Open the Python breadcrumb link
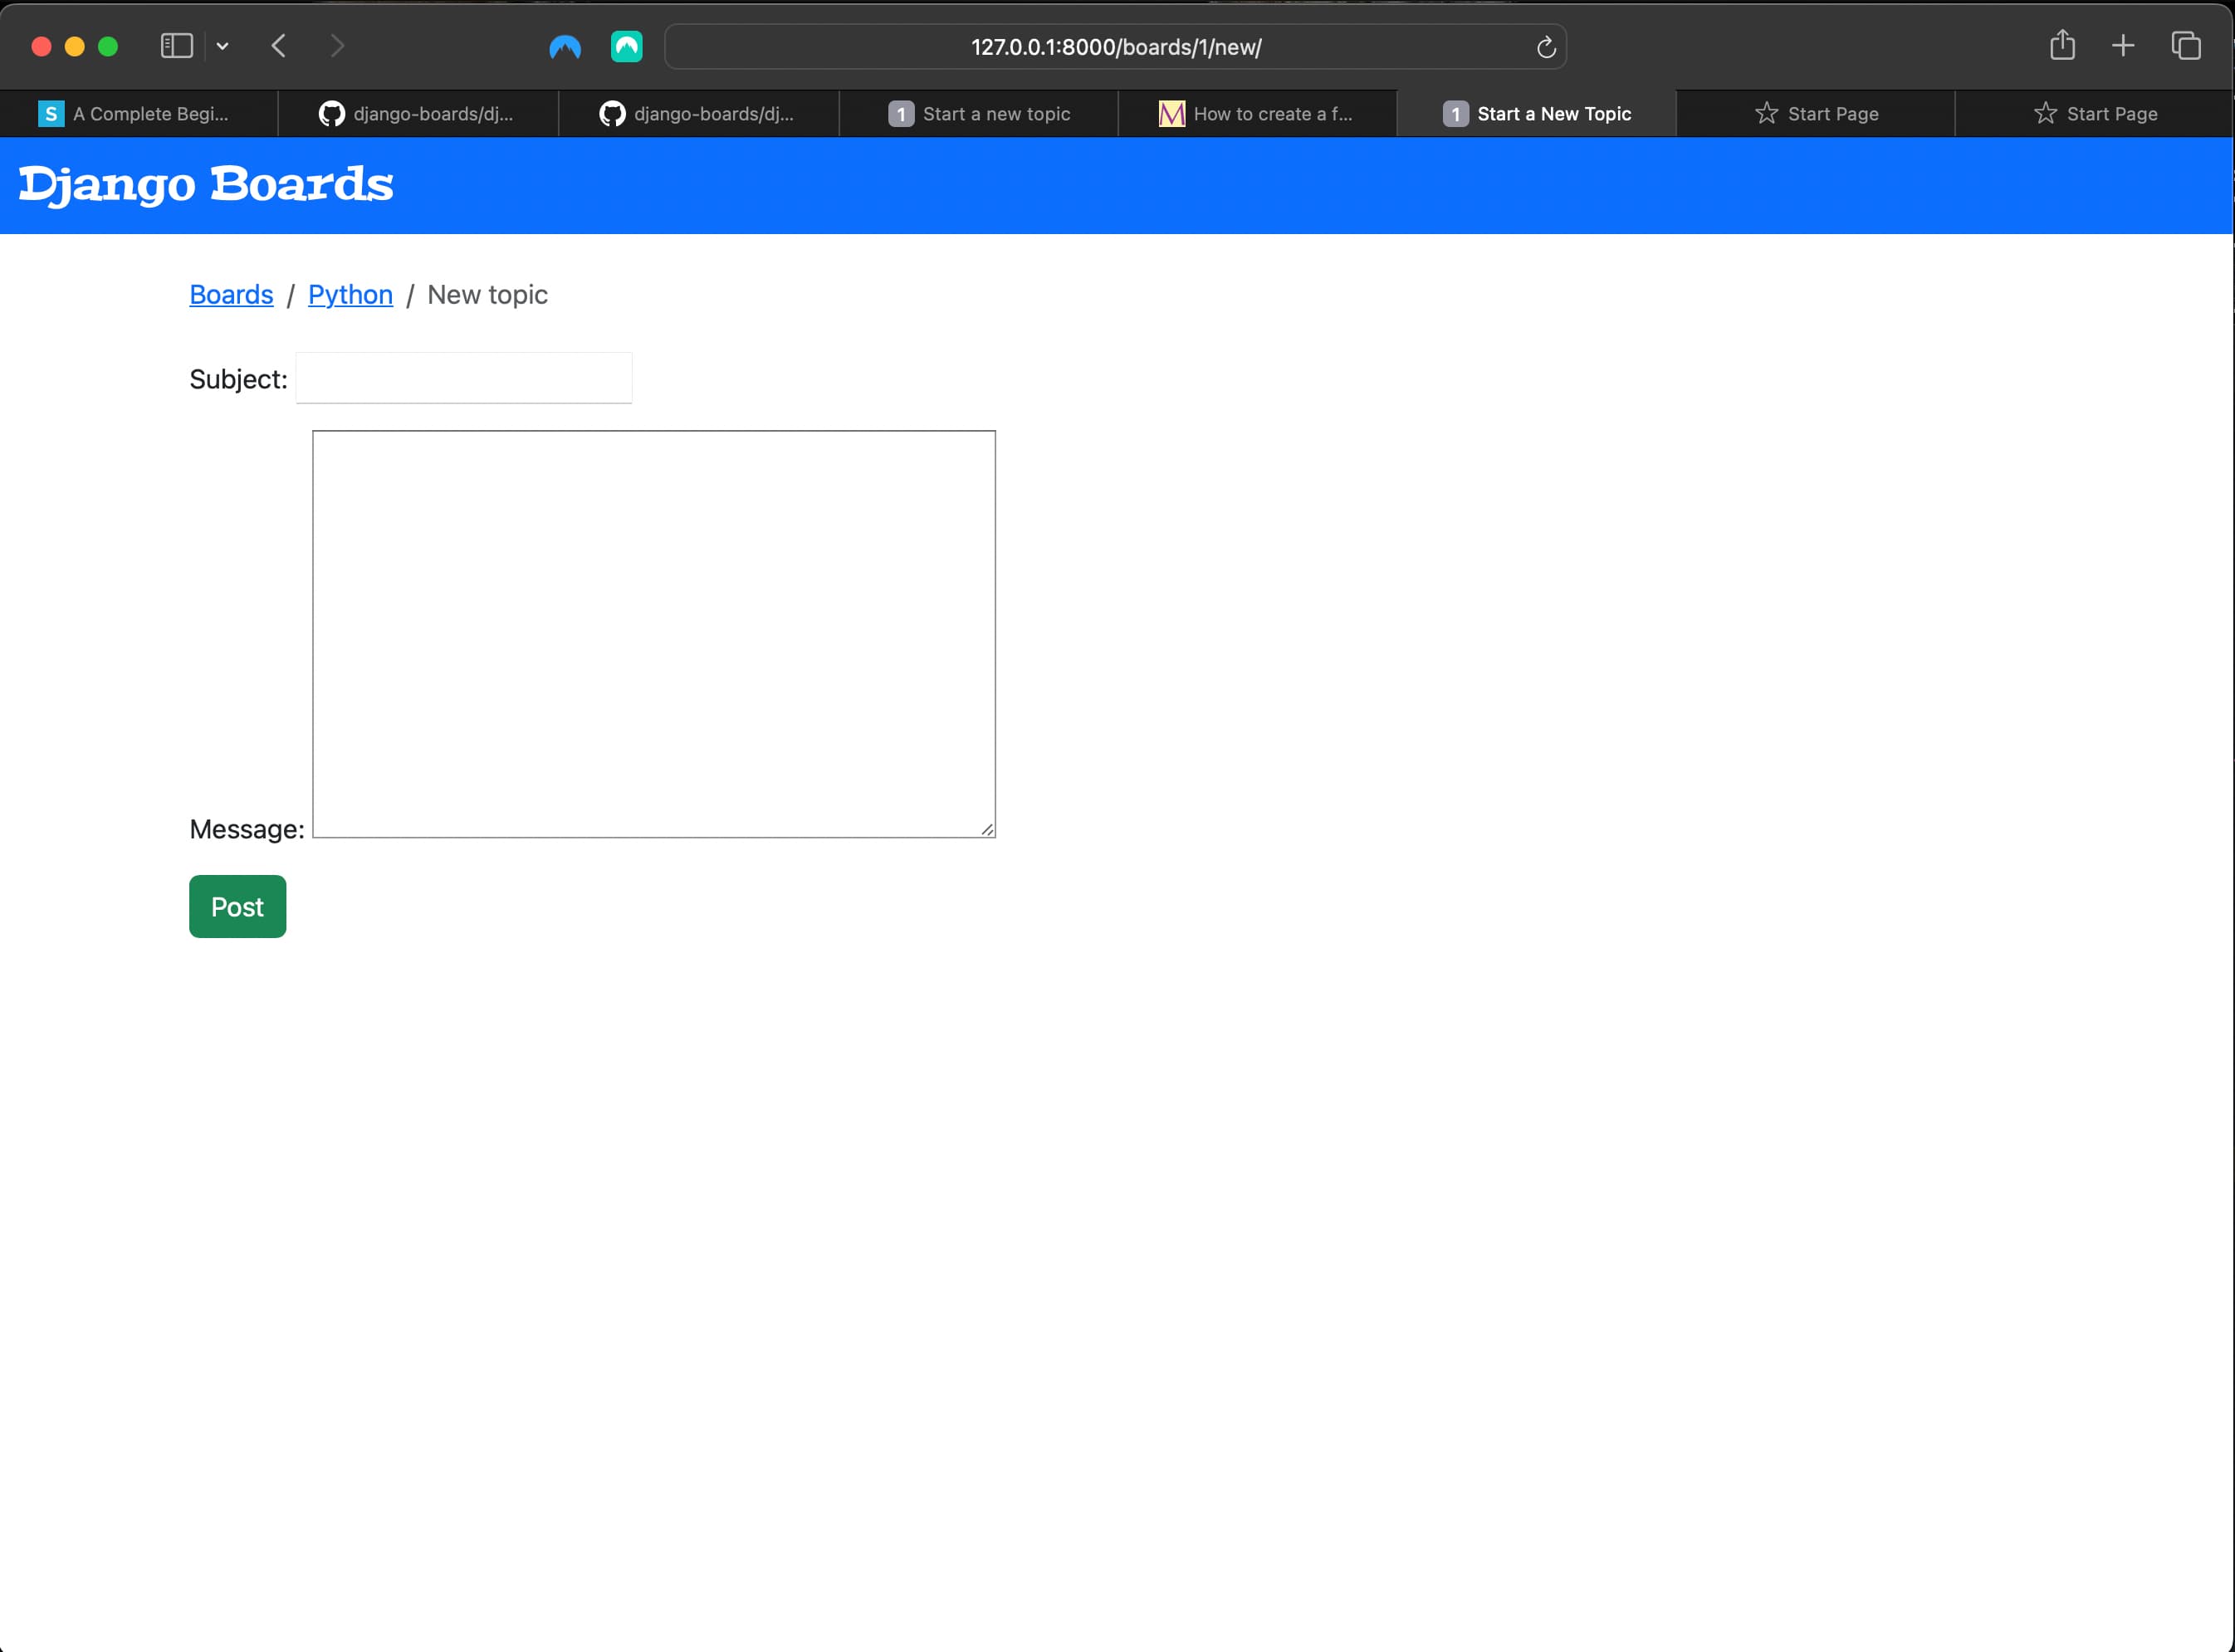Screen dimensions: 2235x1652 350,295
